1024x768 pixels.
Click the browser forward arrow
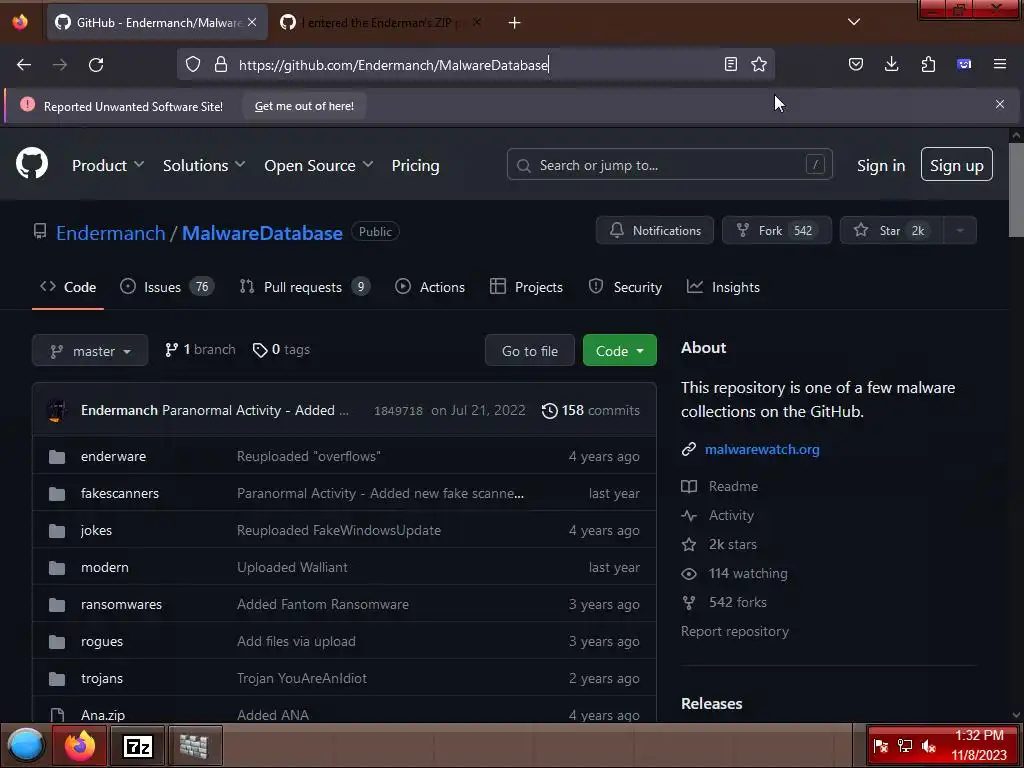[60, 65]
